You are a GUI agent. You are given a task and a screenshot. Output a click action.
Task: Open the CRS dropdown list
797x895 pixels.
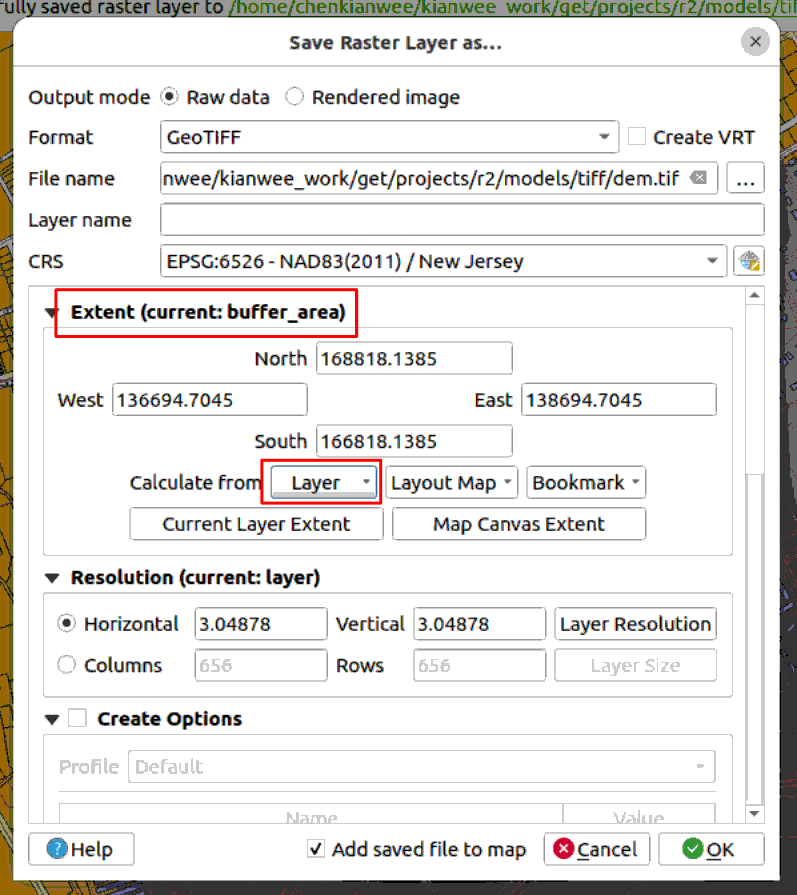(442, 262)
